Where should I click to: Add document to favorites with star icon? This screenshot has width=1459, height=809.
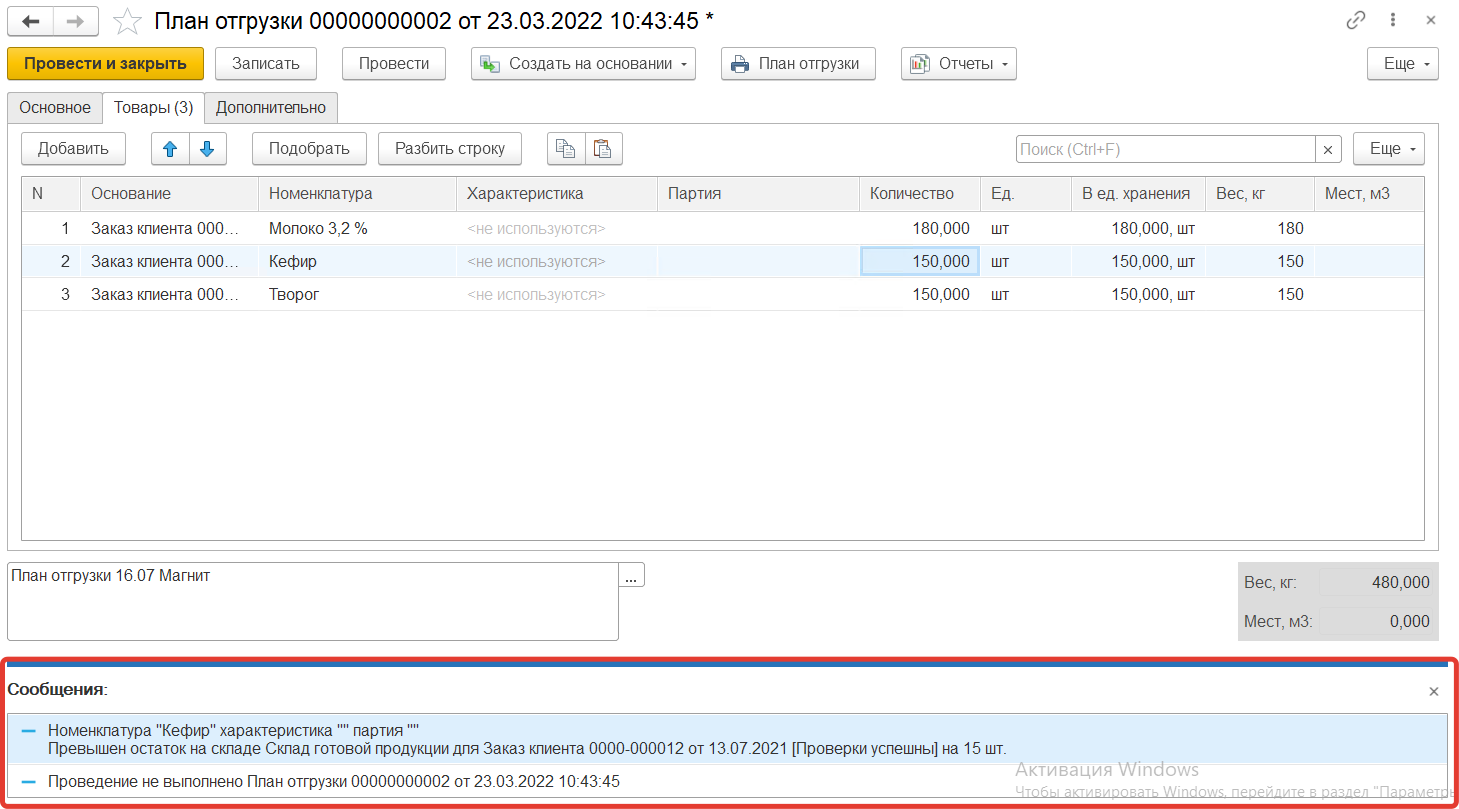(127, 21)
